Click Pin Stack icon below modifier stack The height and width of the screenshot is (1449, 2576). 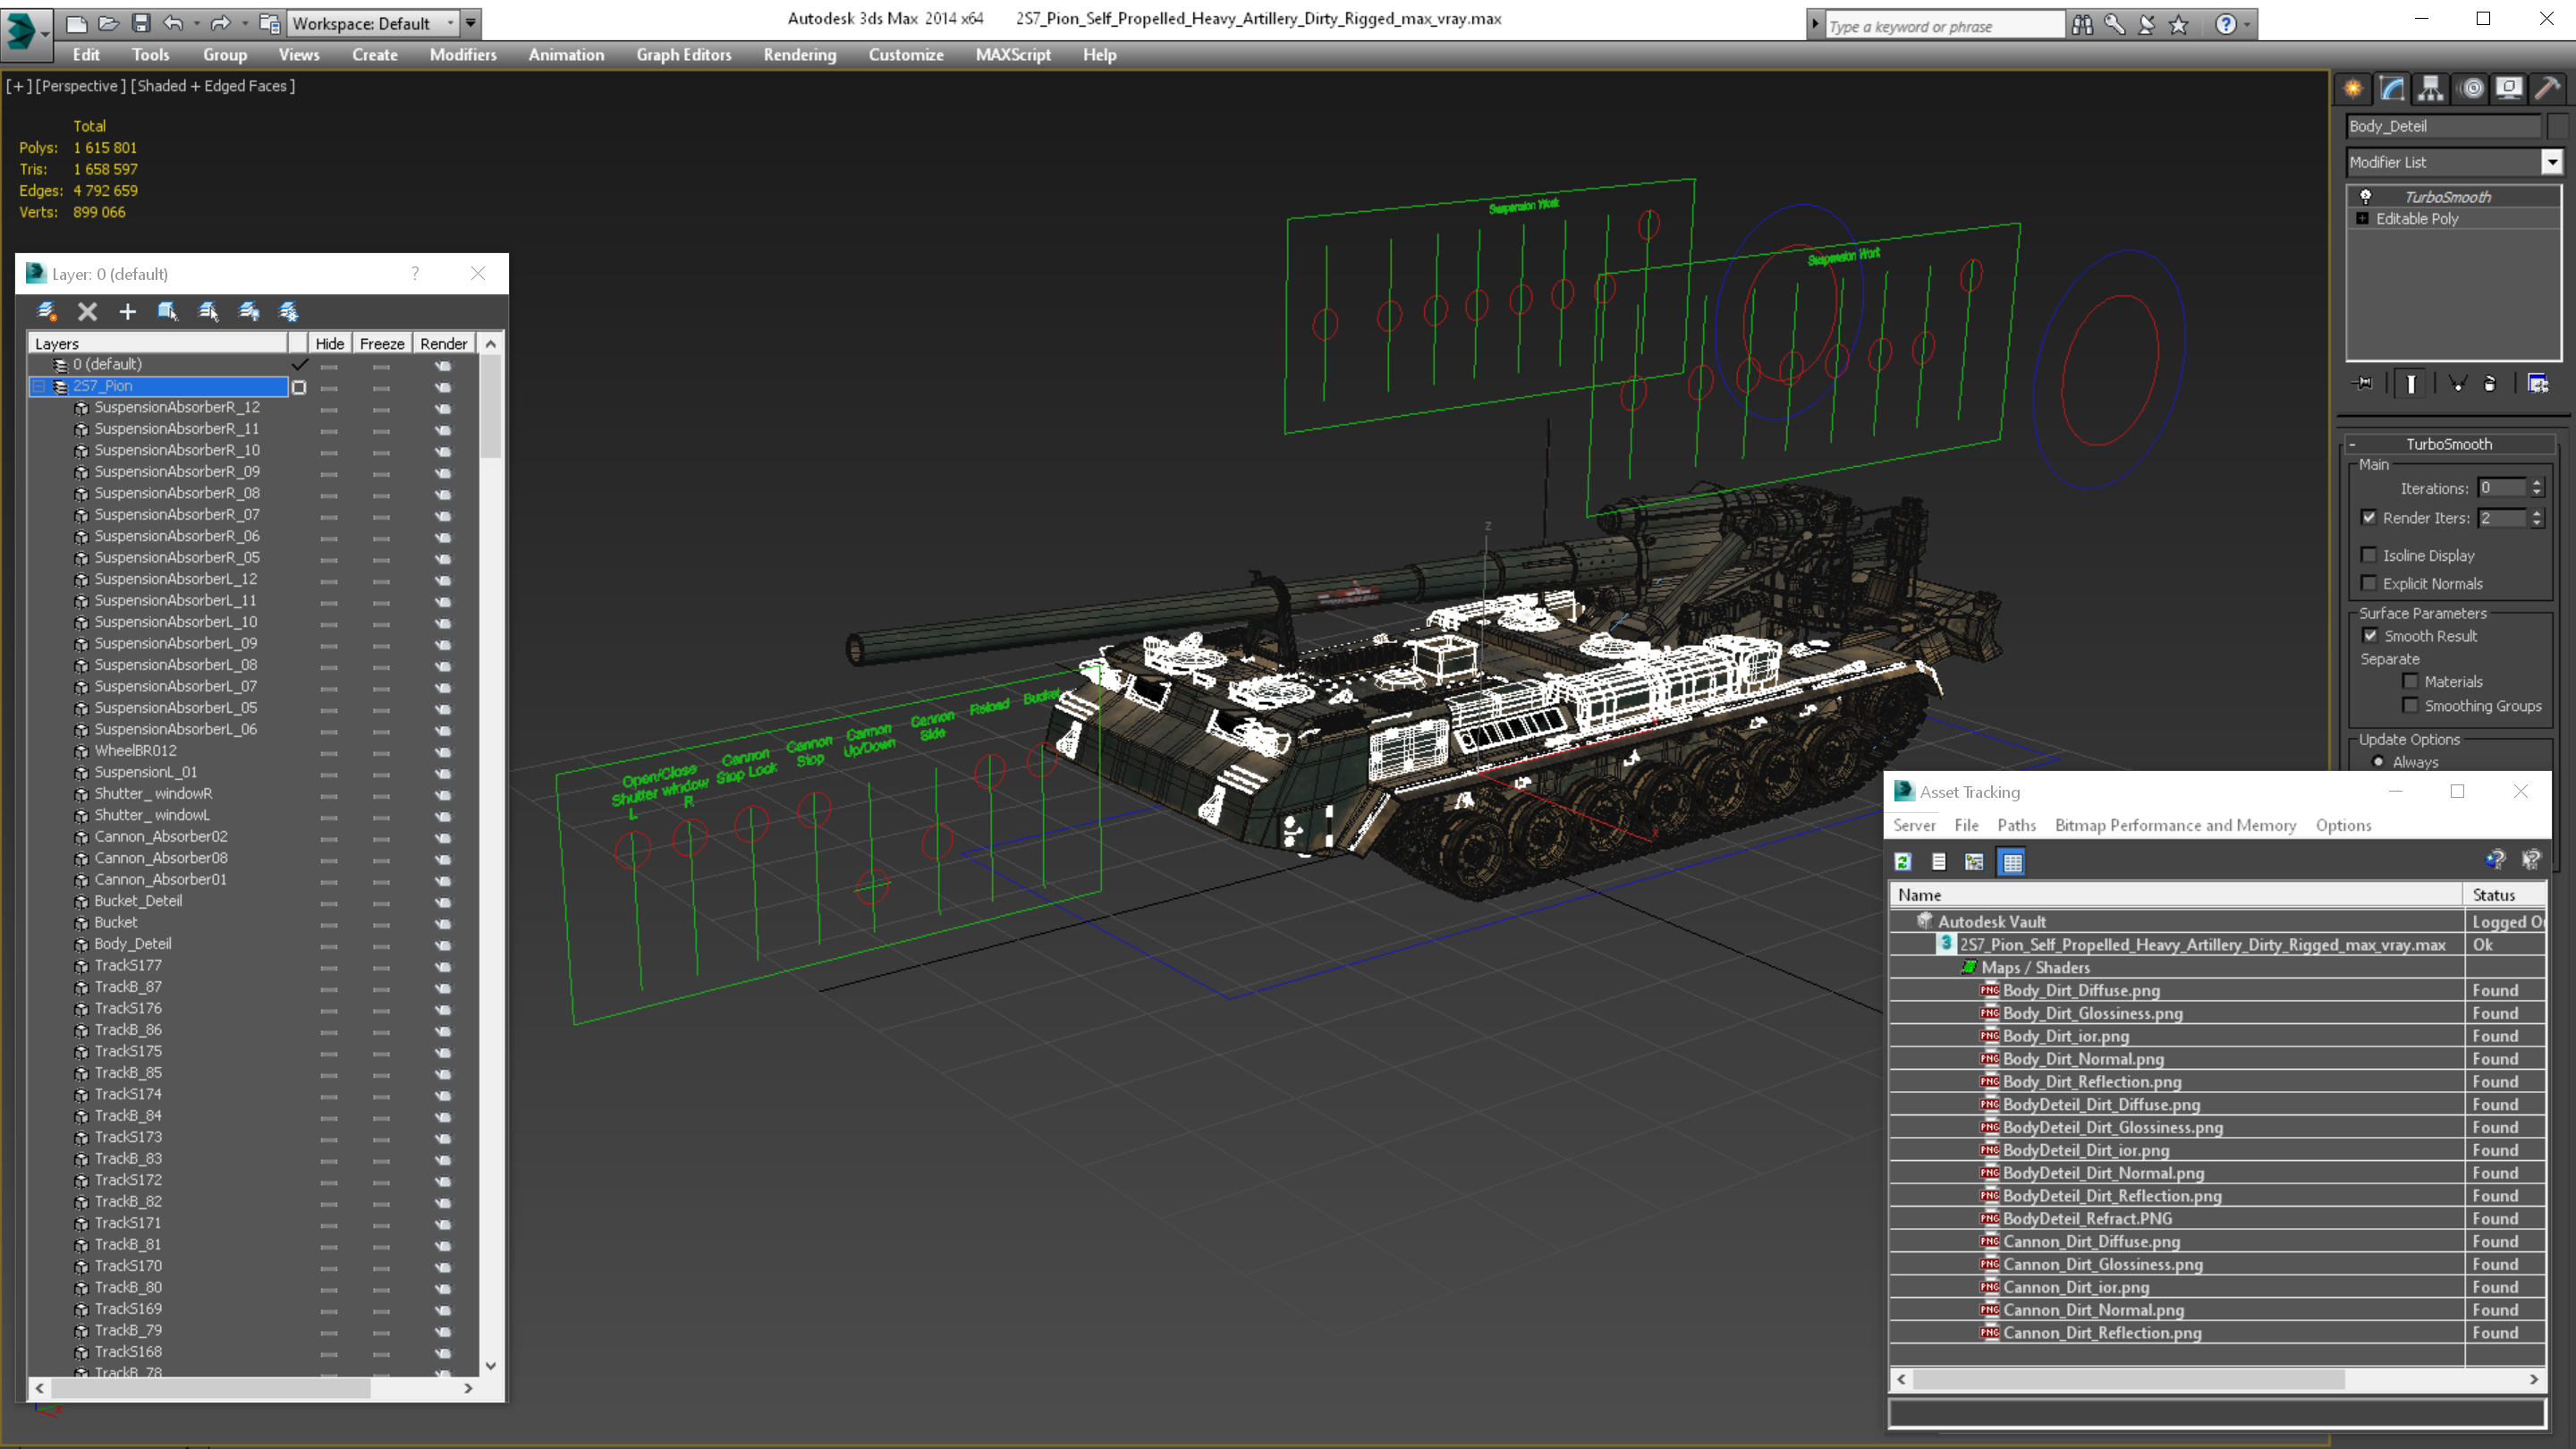tap(2364, 384)
